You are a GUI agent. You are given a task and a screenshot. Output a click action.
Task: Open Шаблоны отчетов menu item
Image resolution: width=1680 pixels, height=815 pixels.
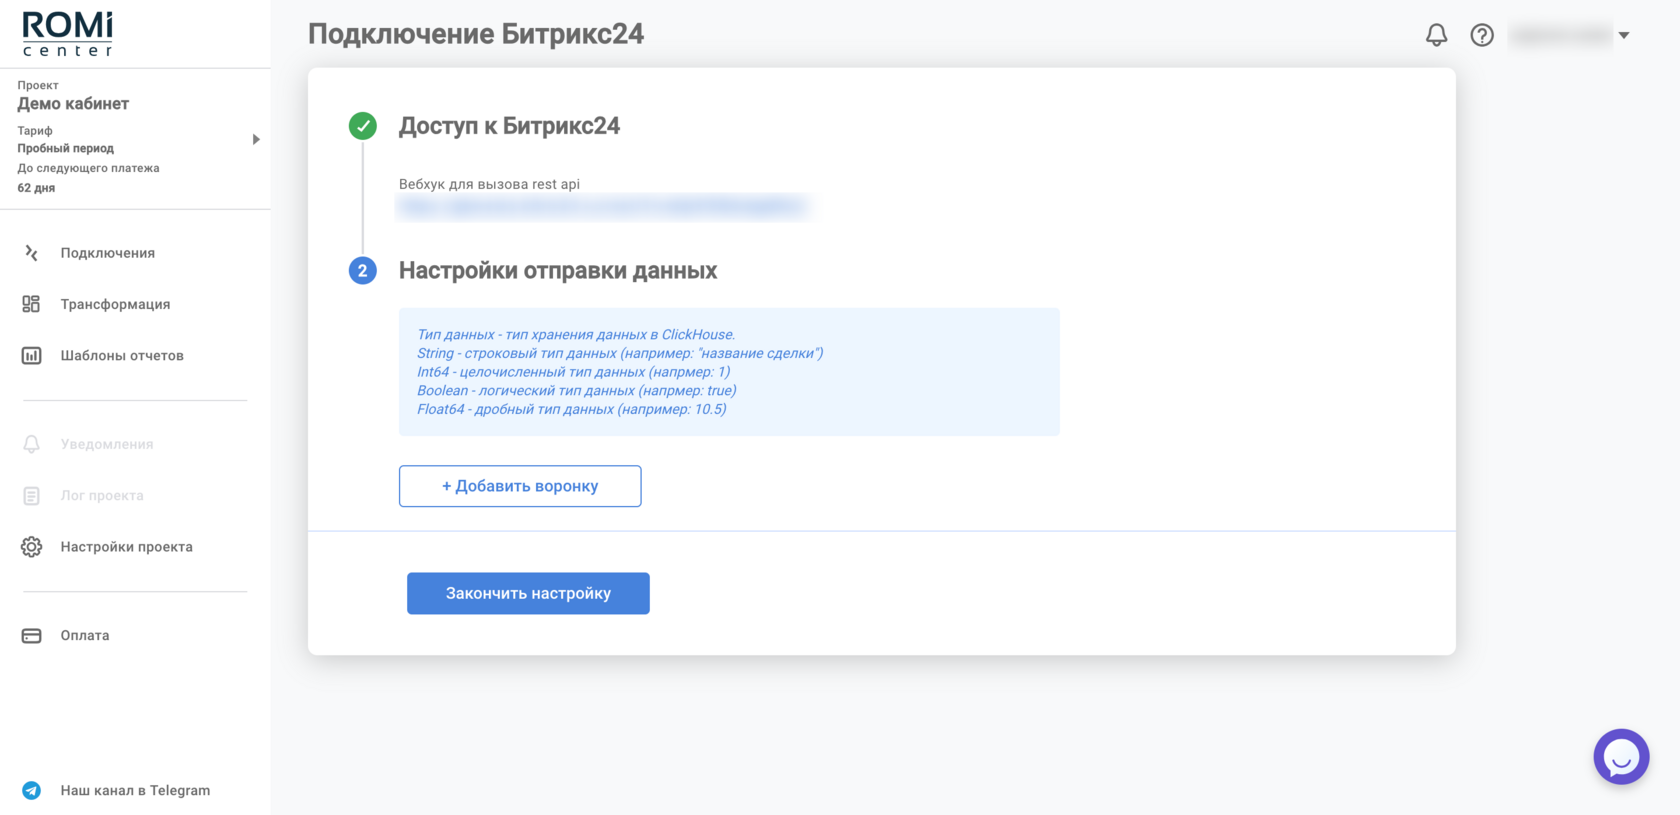click(122, 355)
